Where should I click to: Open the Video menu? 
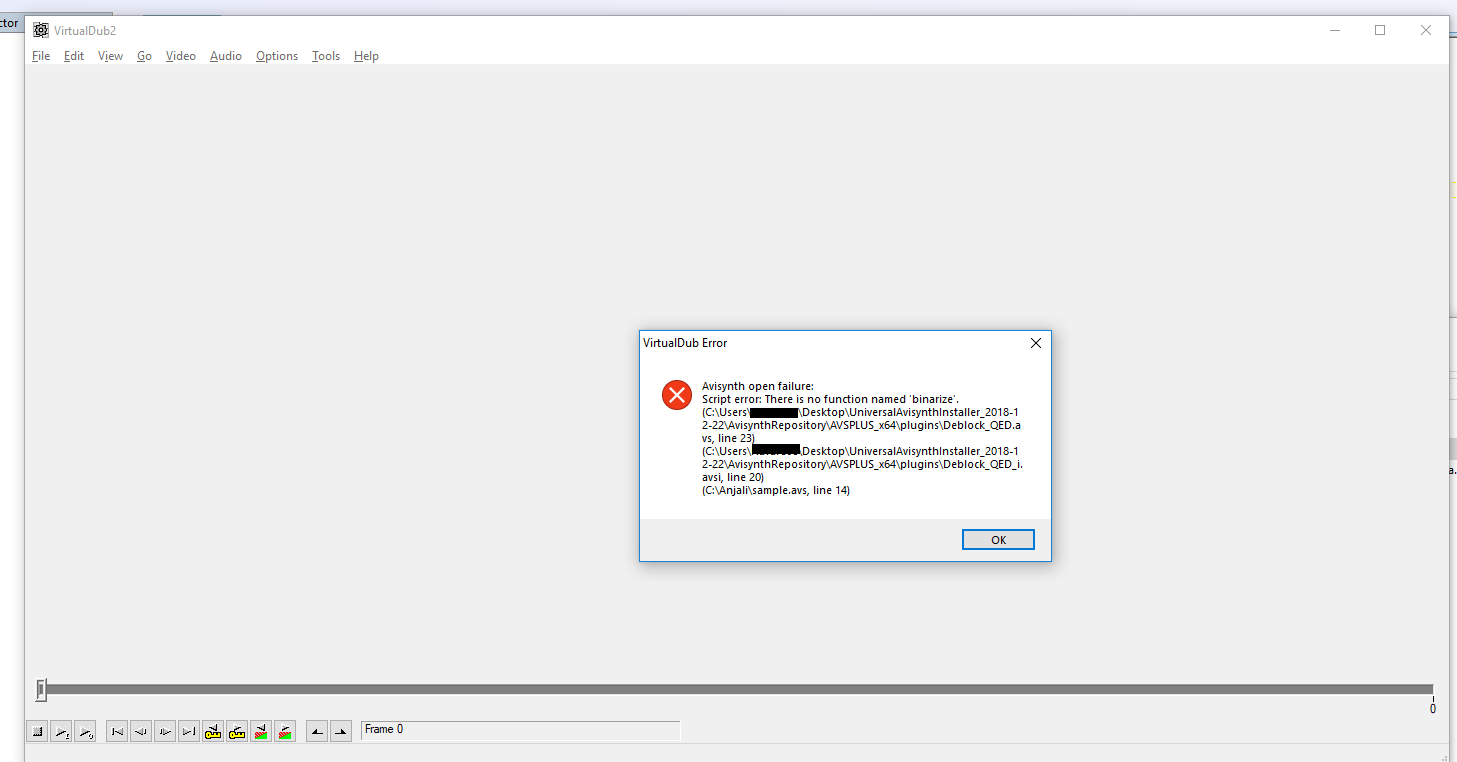click(x=181, y=56)
